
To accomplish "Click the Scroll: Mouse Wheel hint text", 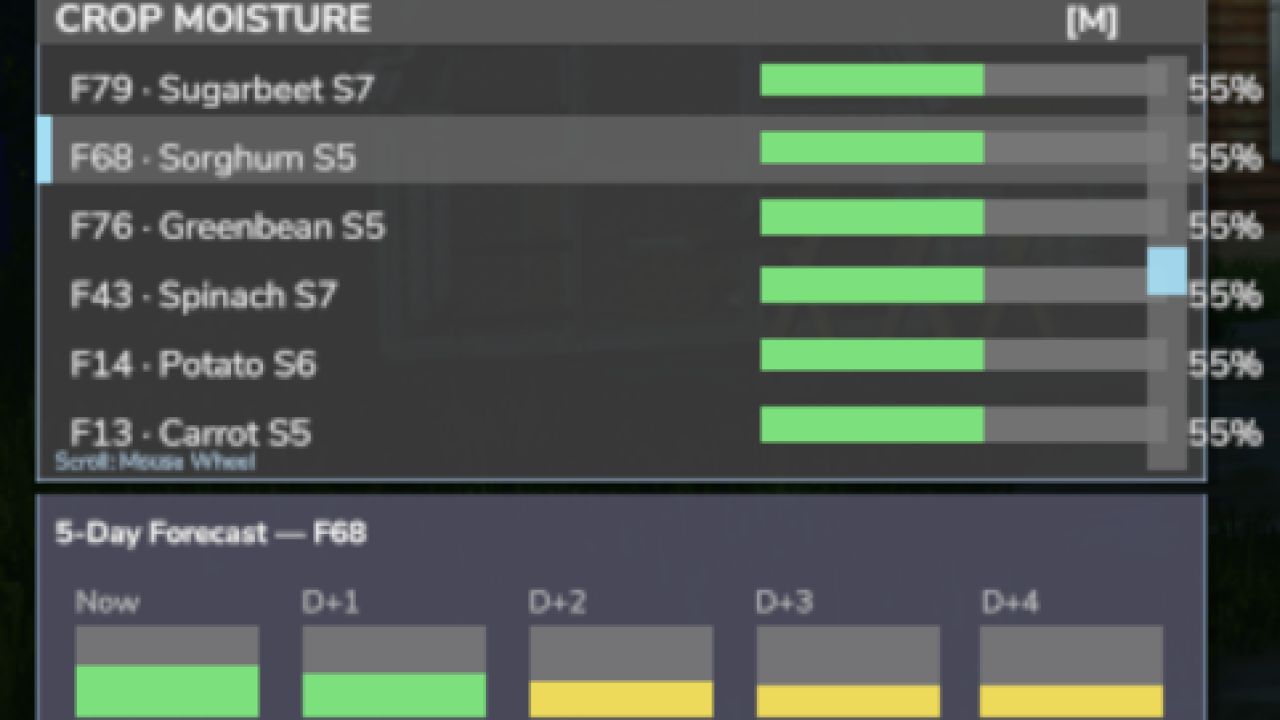I will [155, 462].
